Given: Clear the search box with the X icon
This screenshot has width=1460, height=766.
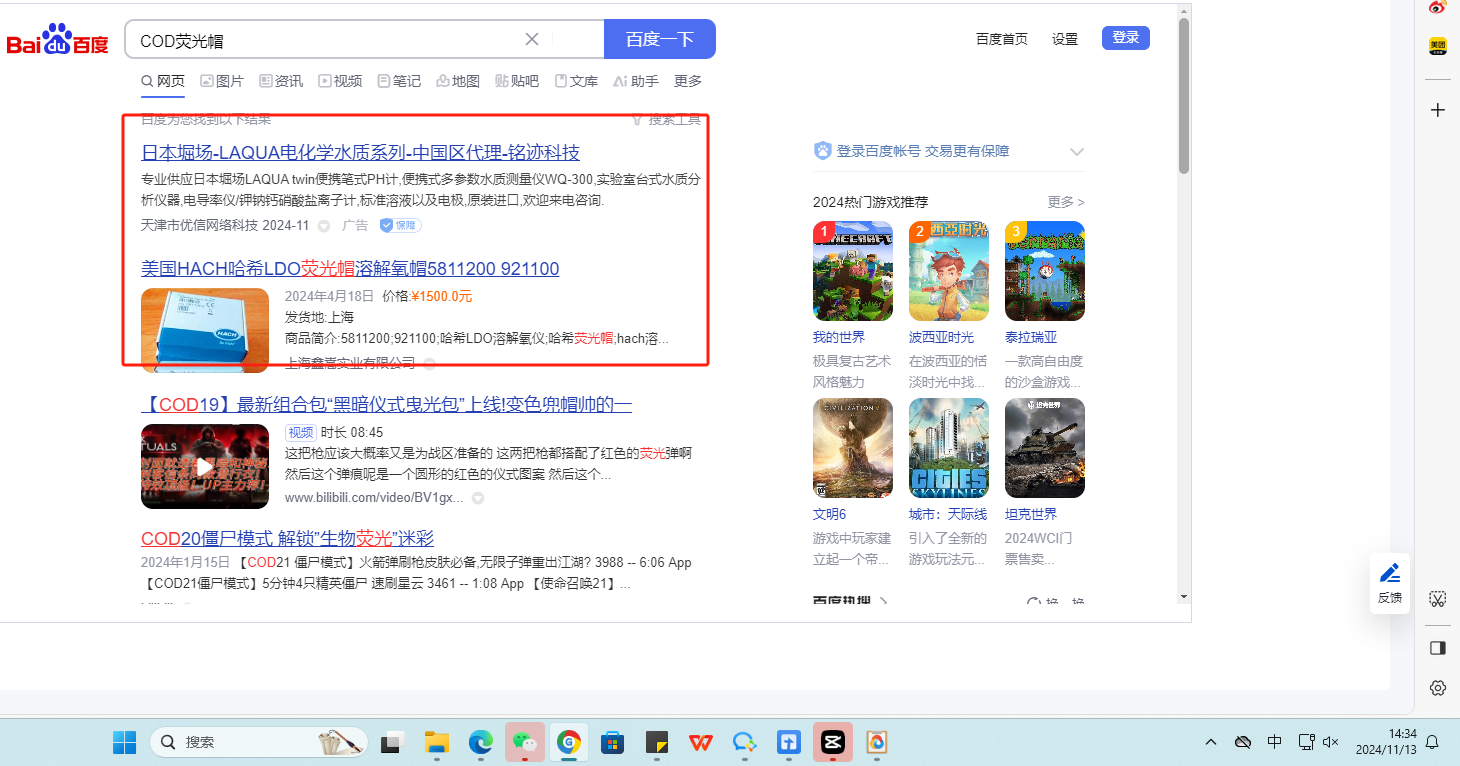Looking at the screenshot, I should (532, 39).
